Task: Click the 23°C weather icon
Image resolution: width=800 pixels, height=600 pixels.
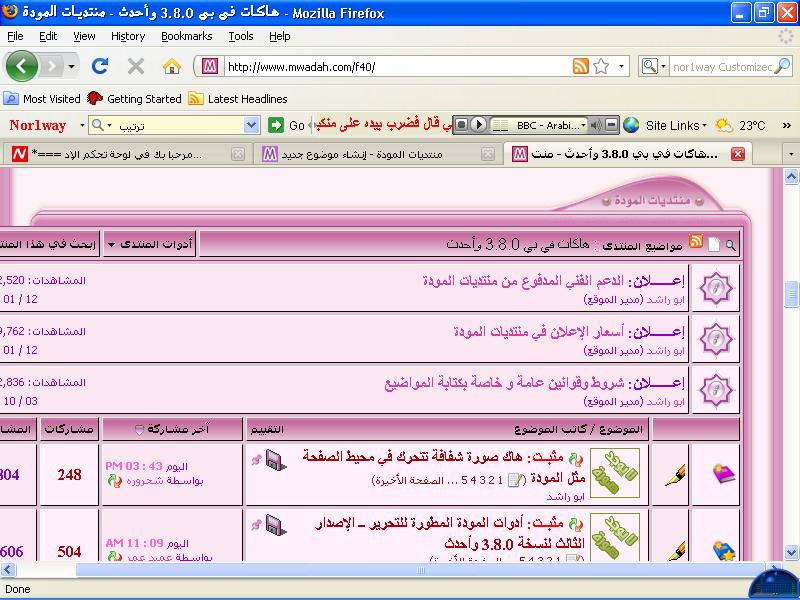Action: click(x=724, y=125)
